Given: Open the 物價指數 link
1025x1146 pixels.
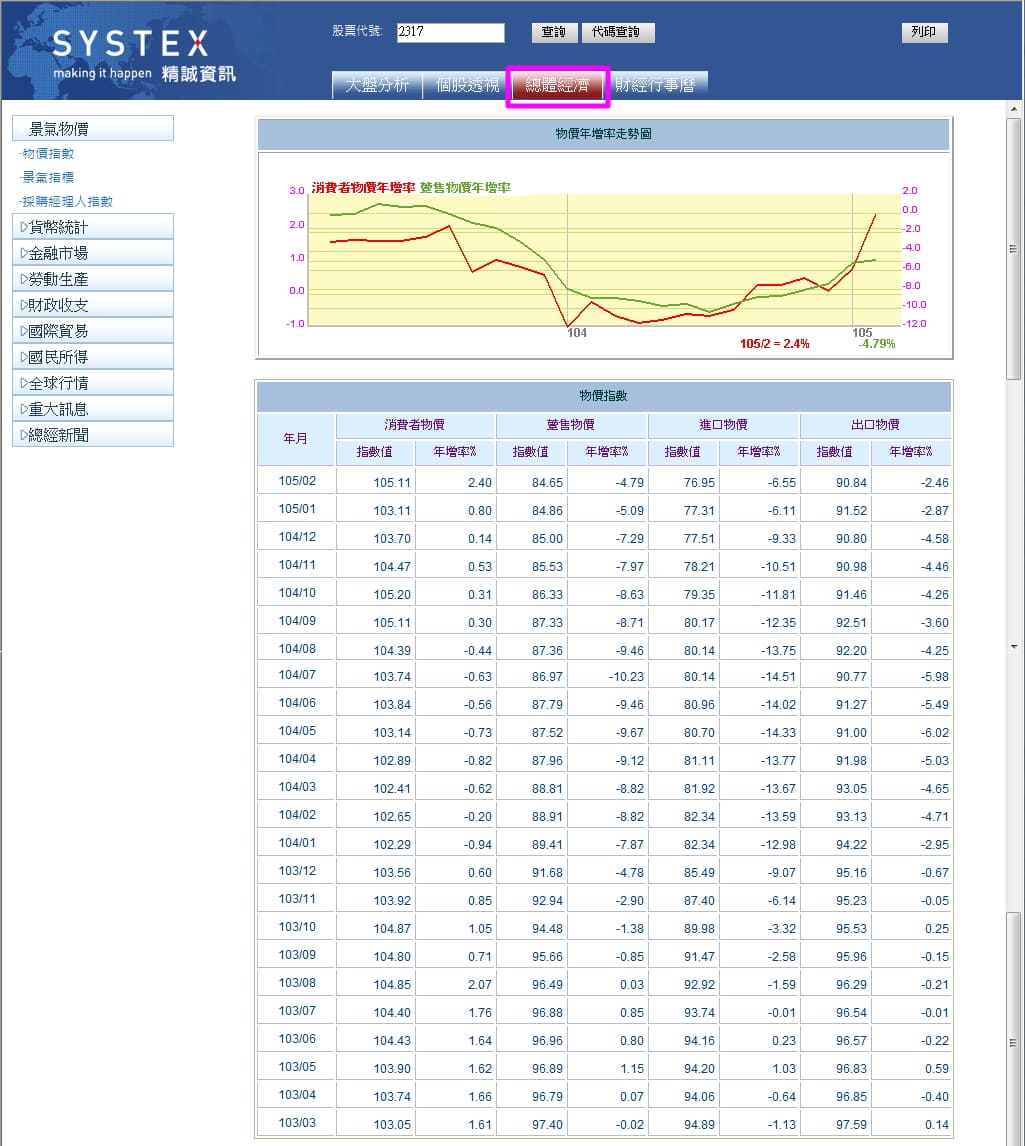Looking at the screenshot, I should pyautogui.click(x=48, y=154).
